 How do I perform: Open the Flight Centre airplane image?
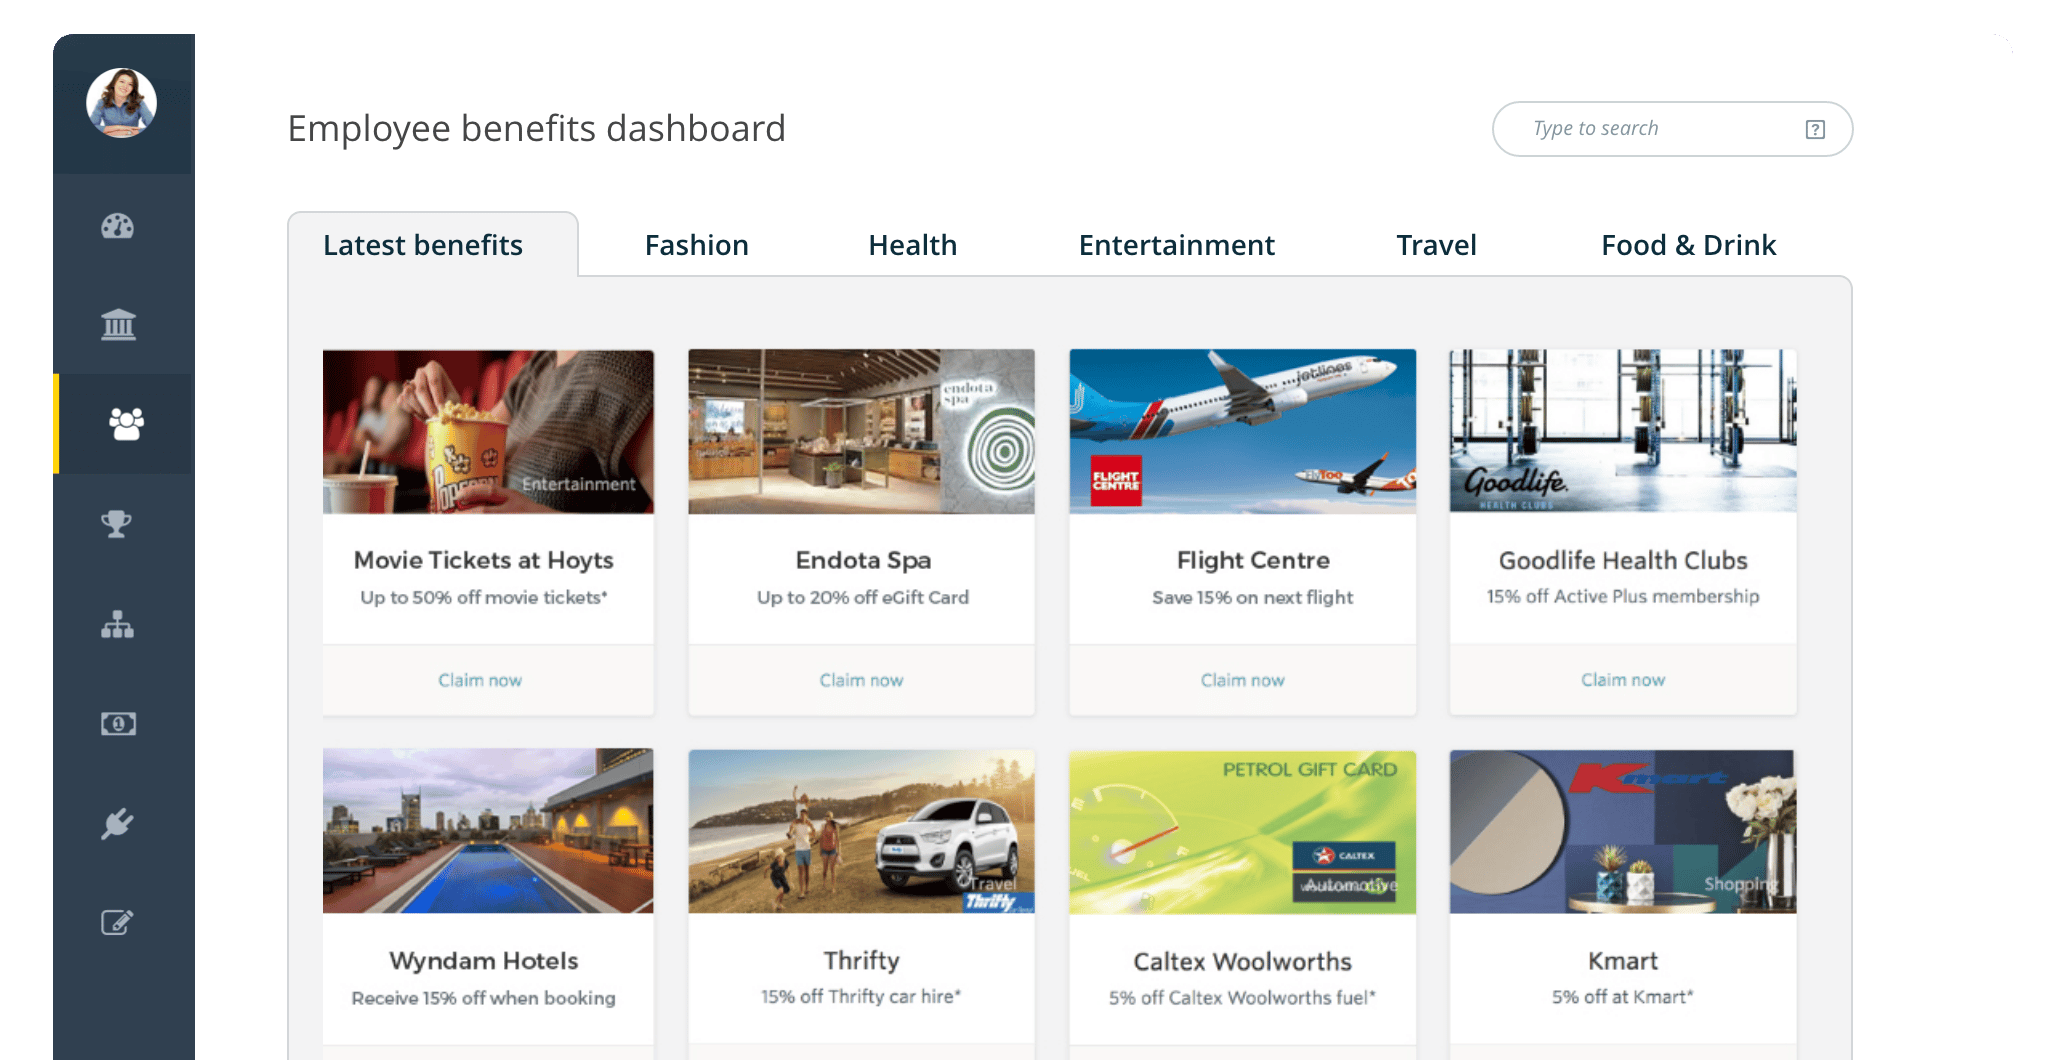point(1242,432)
